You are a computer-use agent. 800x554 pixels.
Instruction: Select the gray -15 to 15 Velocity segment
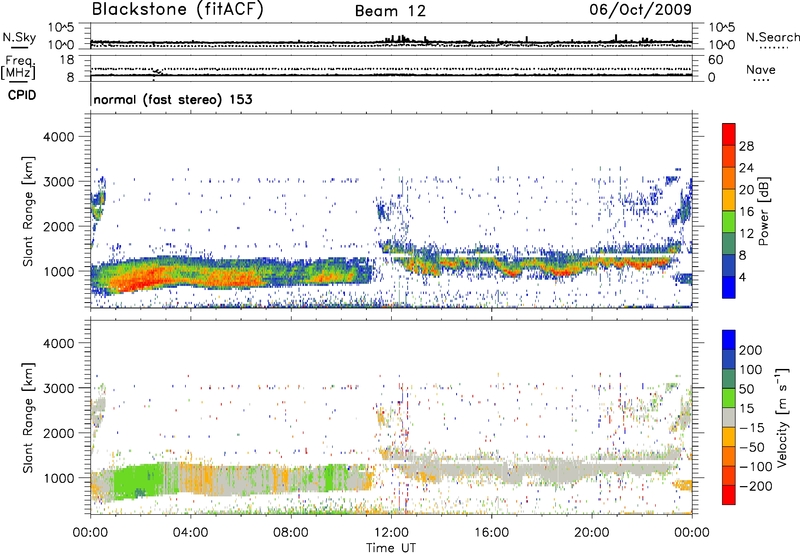[x=729, y=418]
